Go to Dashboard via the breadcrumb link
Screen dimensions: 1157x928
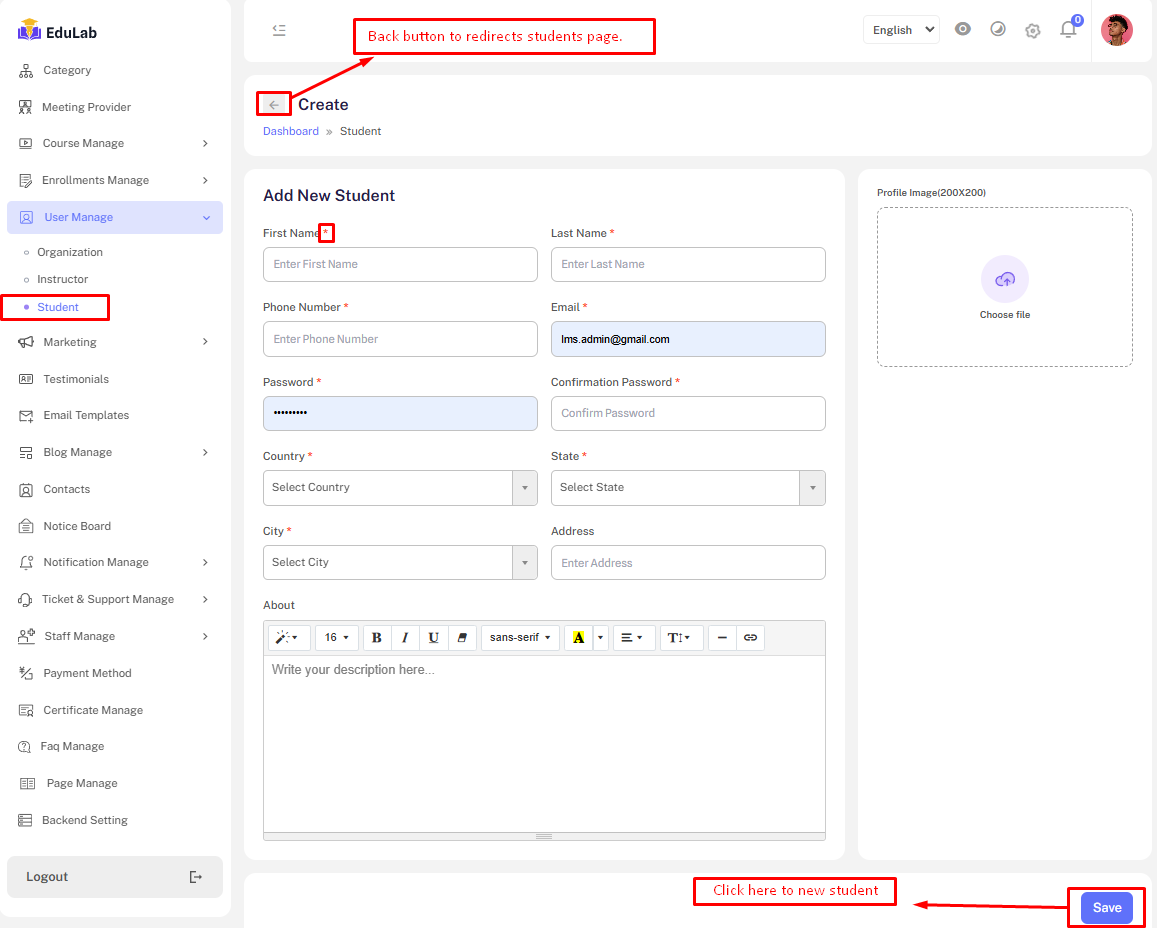(291, 131)
